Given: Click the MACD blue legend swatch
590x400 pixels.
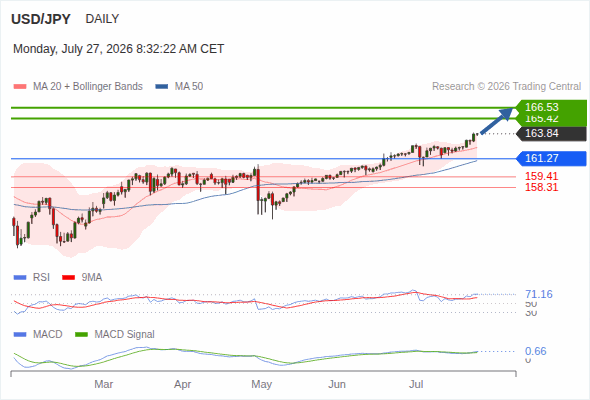Looking at the screenshot, I should coord(20,335).
